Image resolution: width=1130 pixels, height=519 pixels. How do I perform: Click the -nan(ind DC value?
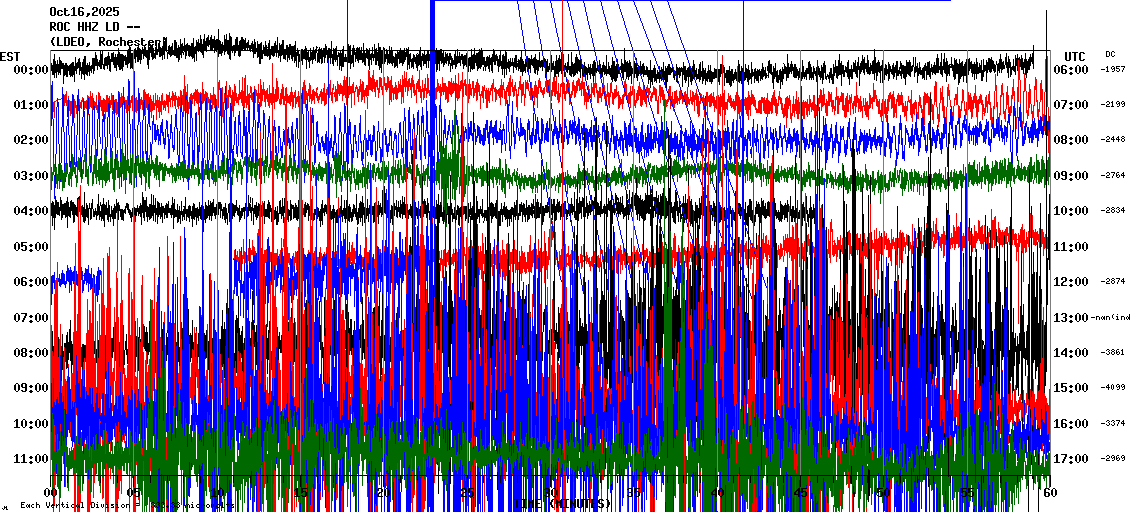[x=1112, y=318]
